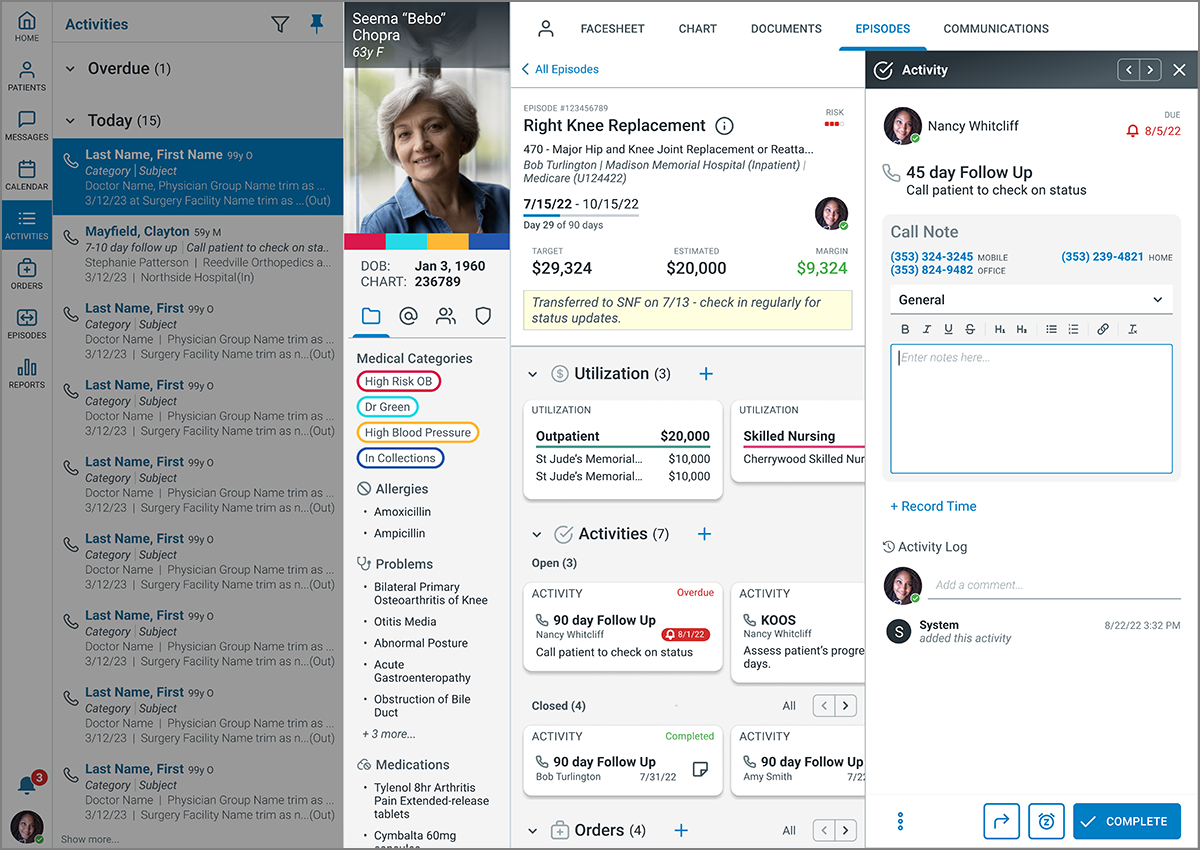The height and width of the screenshot is (850, 1200).
Task: Click the snooze clock icon button
Action: click(1046, 821)
